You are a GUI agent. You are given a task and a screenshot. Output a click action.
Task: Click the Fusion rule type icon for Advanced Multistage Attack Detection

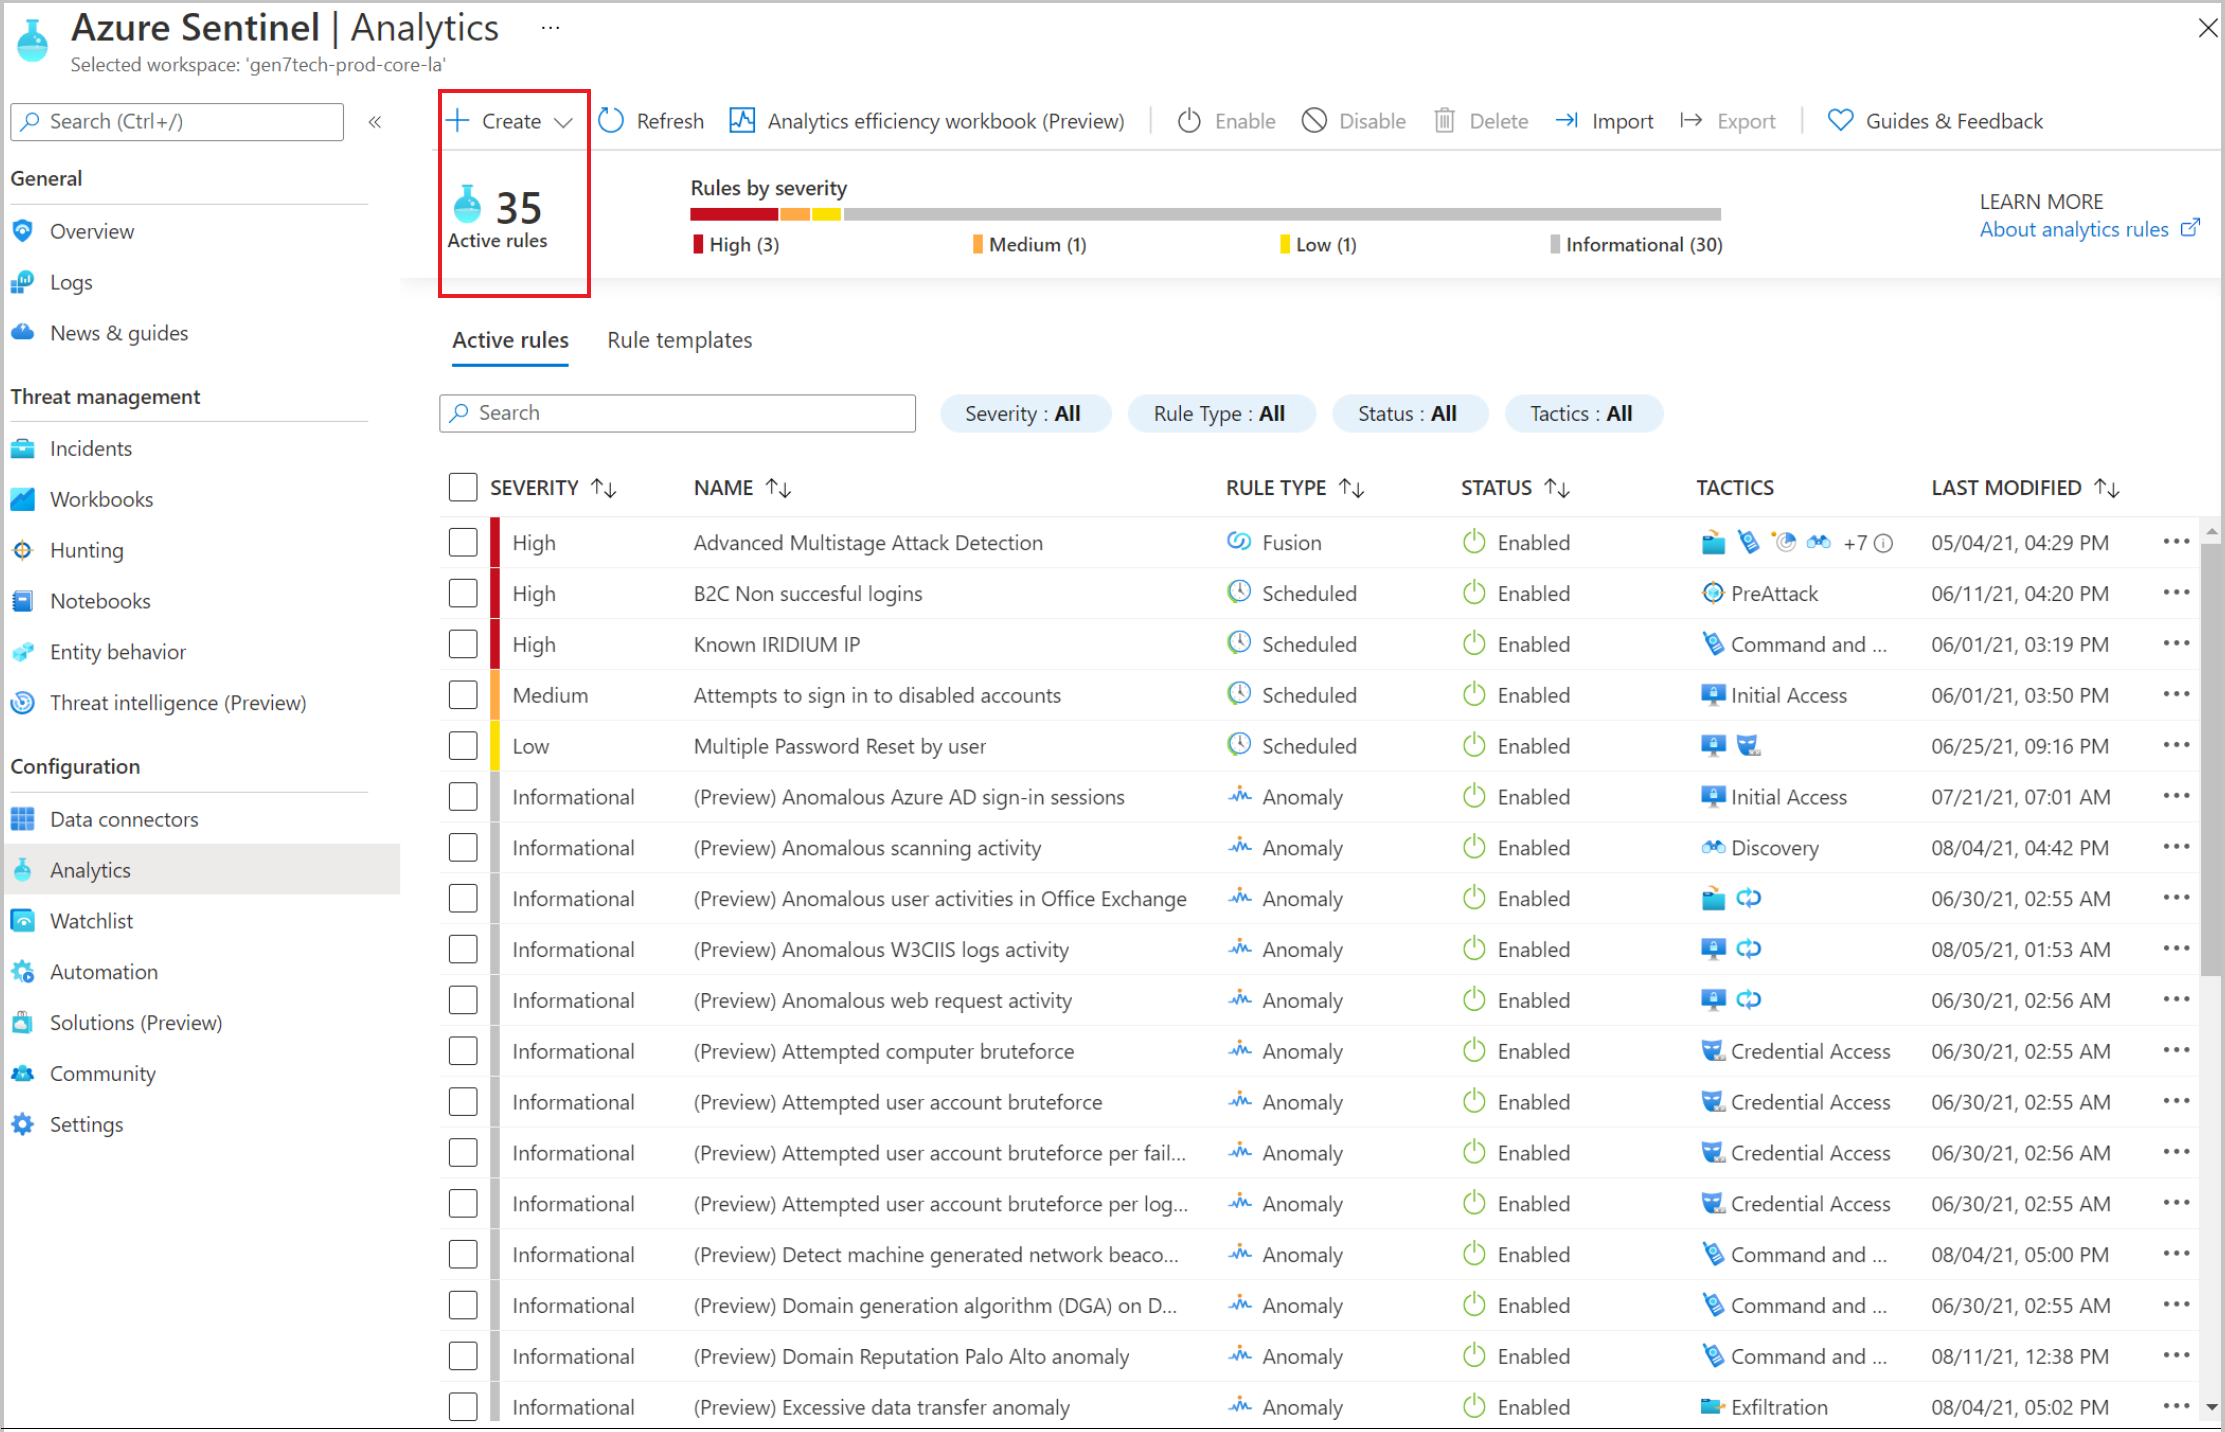pyautogui.click(x=1241, y=542)
